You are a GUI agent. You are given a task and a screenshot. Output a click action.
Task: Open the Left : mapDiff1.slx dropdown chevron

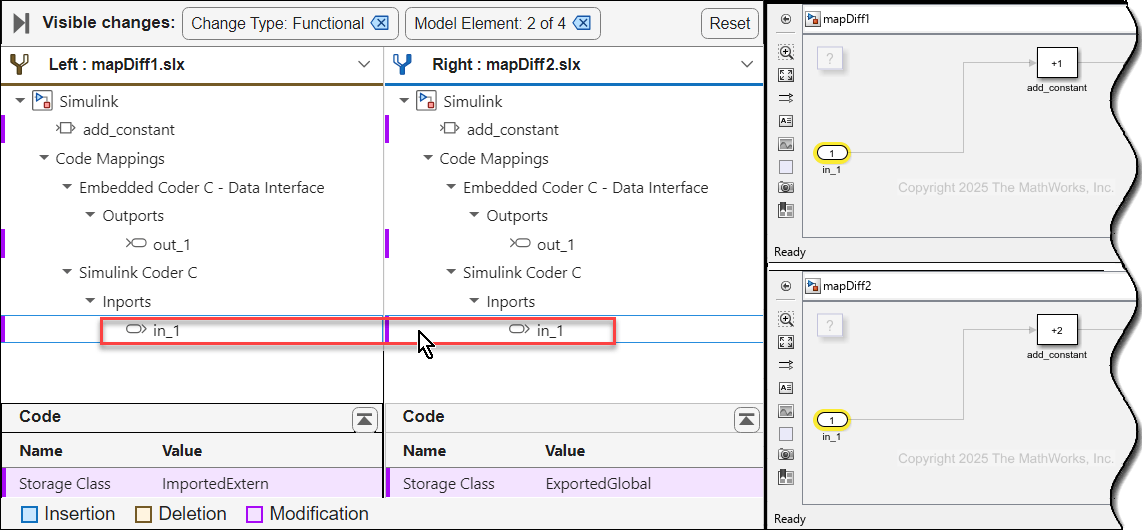click(x=364, y=65)
